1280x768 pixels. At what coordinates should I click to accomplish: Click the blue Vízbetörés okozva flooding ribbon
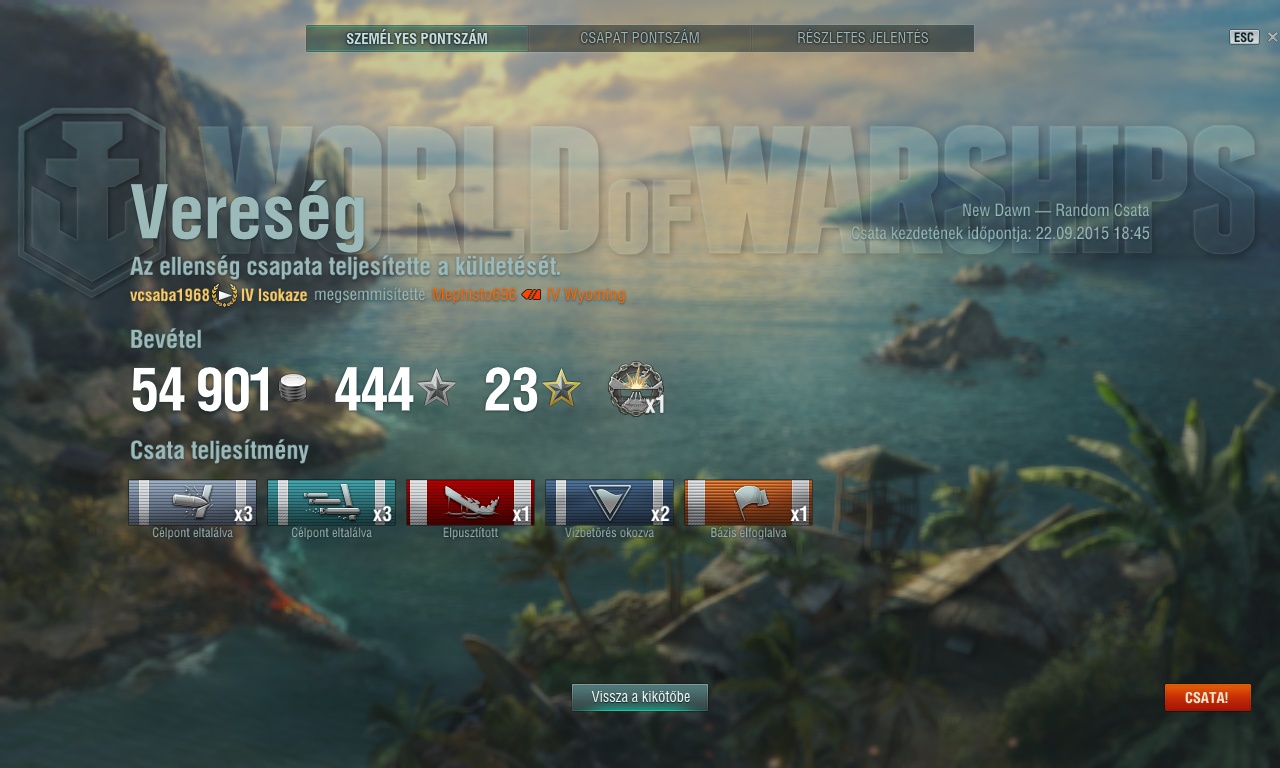[609, 502]
